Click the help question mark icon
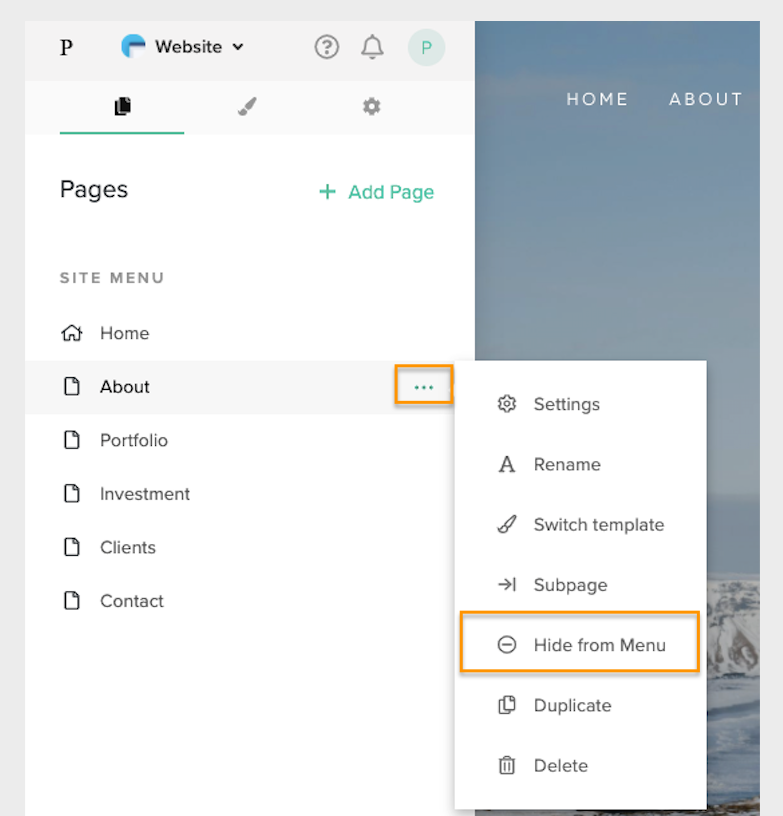This screenshot has height=816, width=783. coord(326,47)
